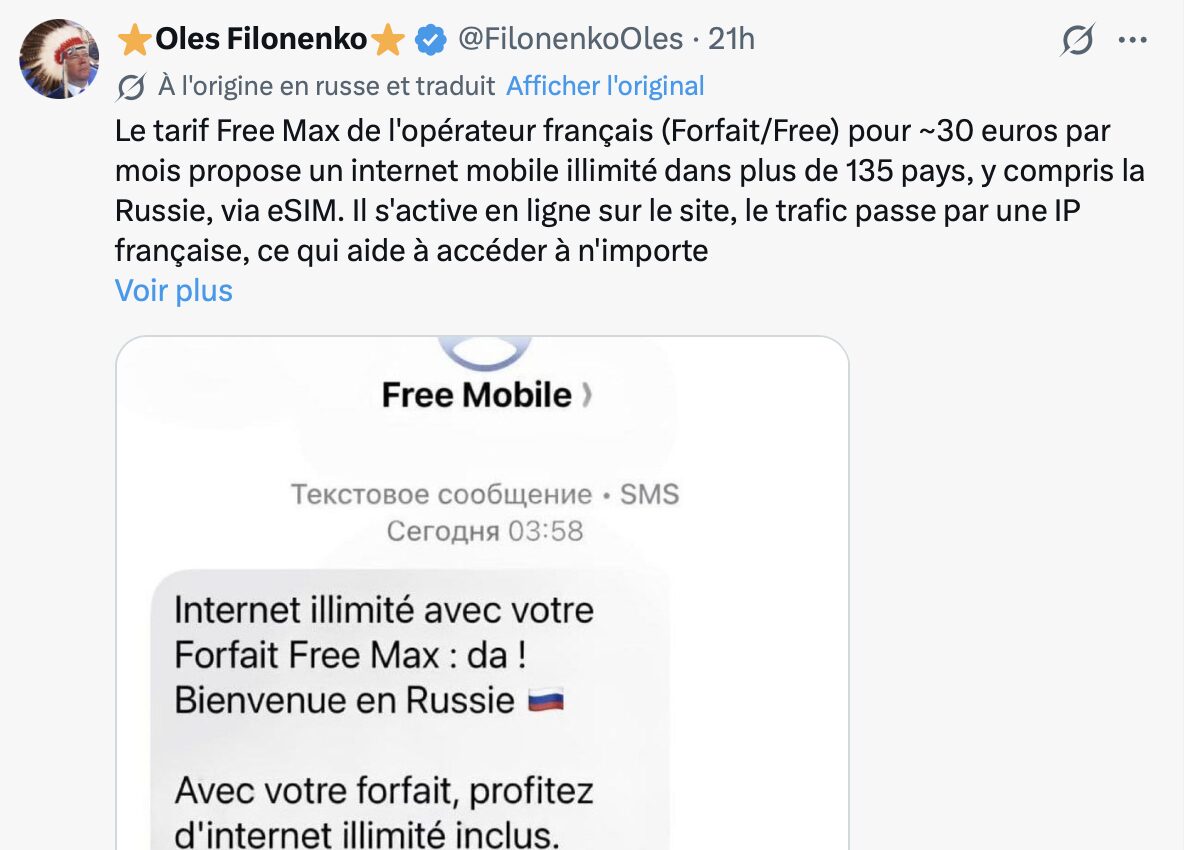
Task: Click the Oles Filonenko display name
Action: point(261,40)
